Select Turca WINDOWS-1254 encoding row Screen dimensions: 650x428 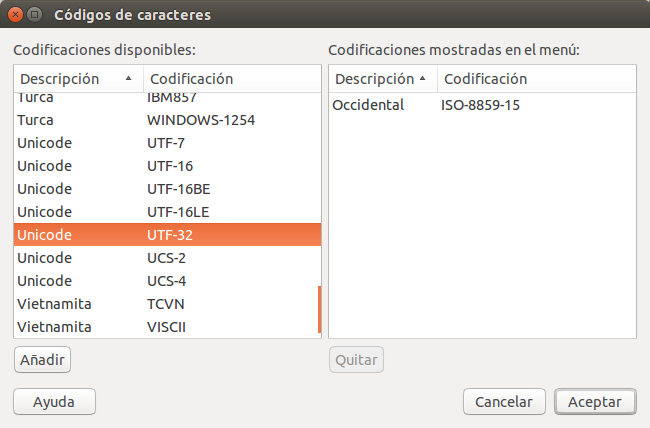click(166, 120)
